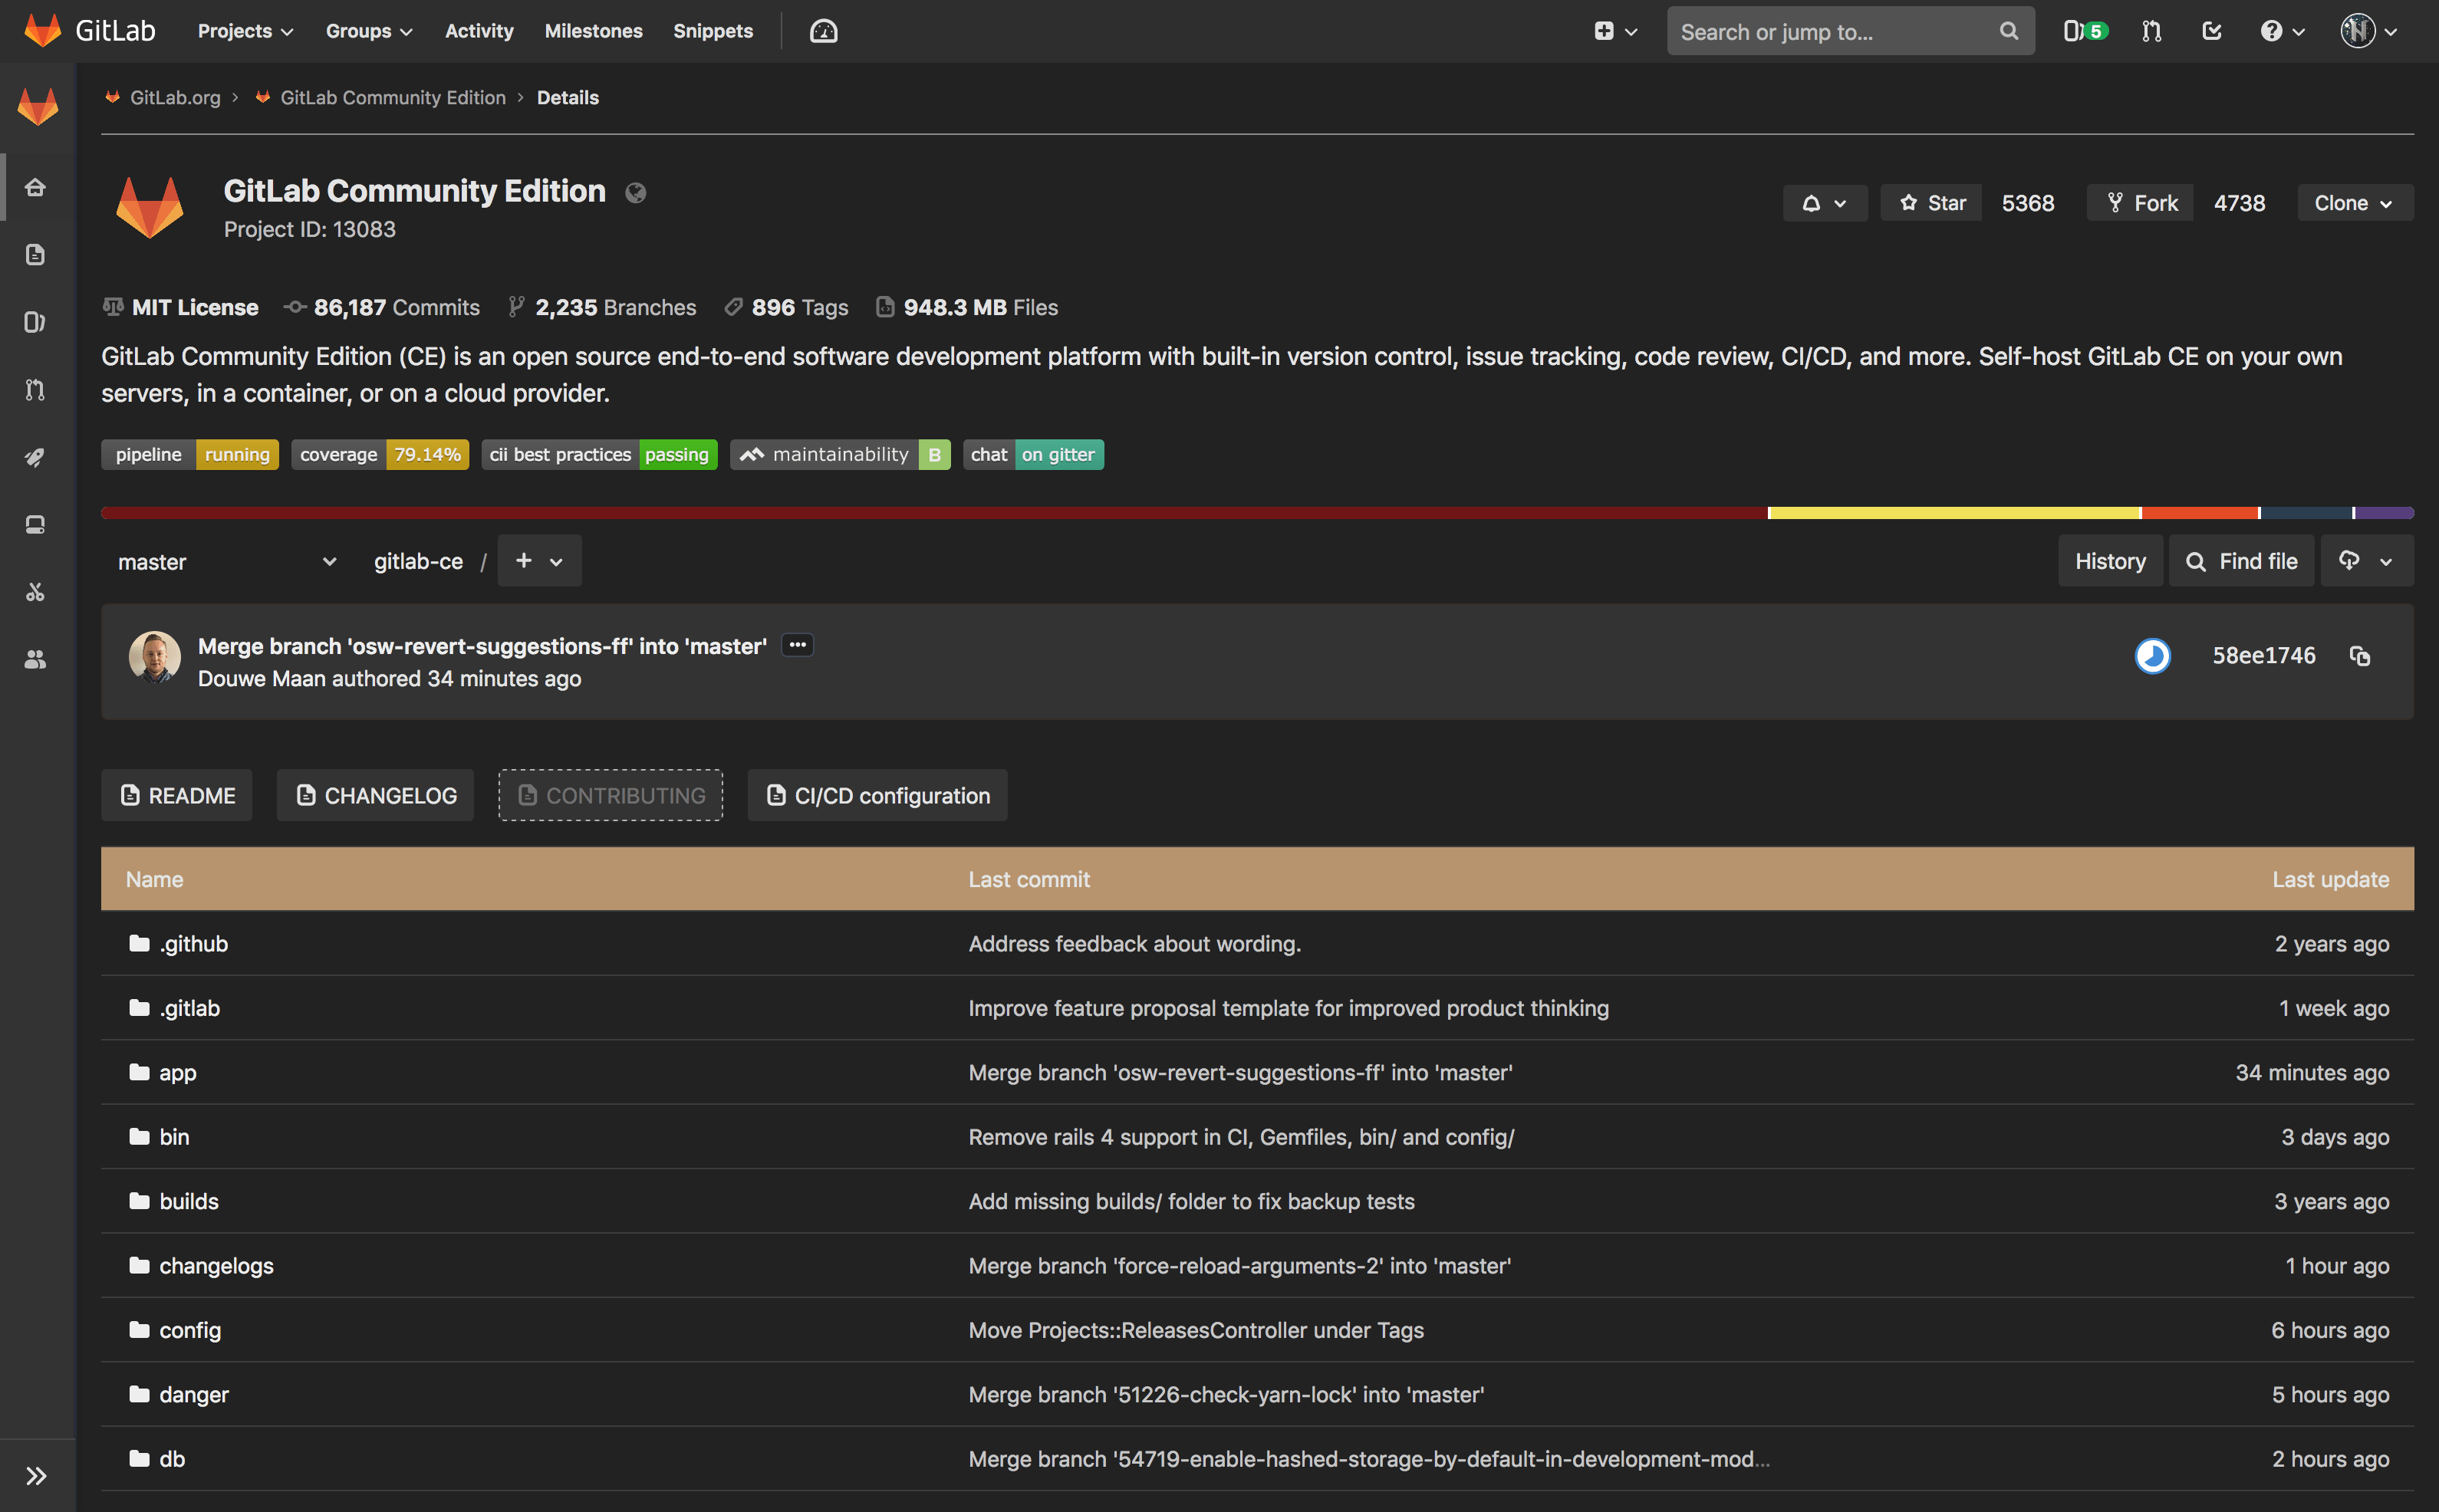2439x1512 pixels.
Task: Star the GitLab Community Edition project
Action: (1930, 202)
